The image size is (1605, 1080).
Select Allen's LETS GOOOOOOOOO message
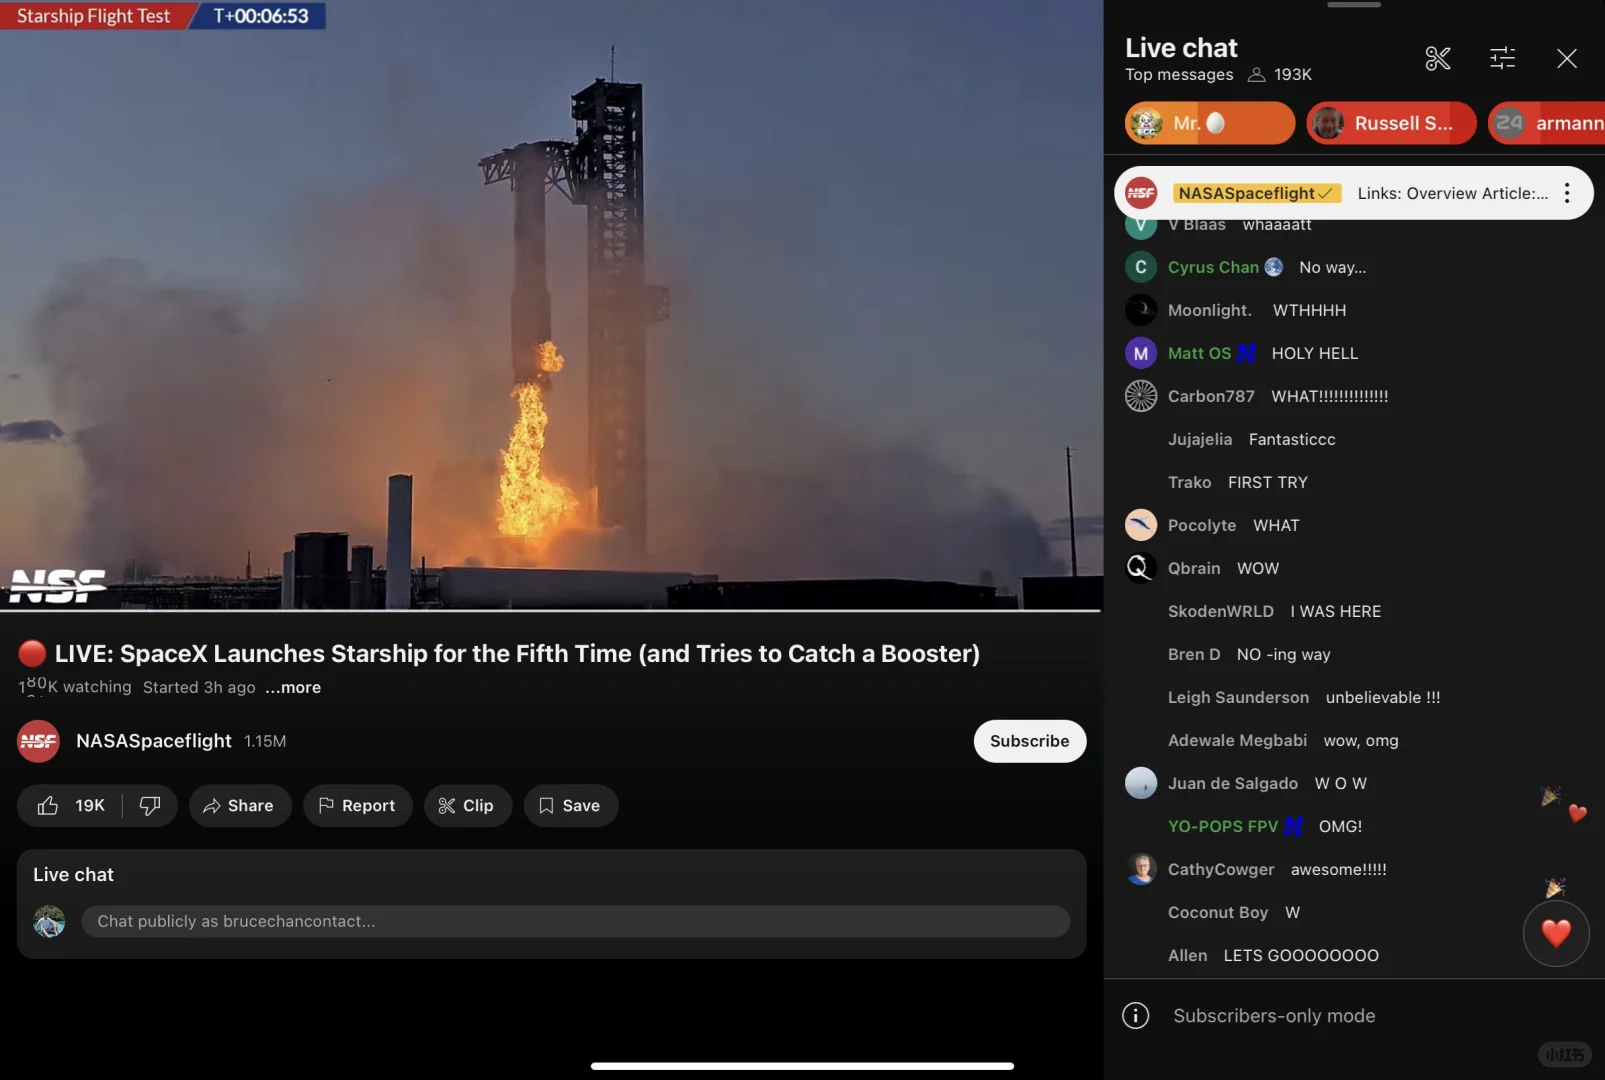[x=1273, y=955]
